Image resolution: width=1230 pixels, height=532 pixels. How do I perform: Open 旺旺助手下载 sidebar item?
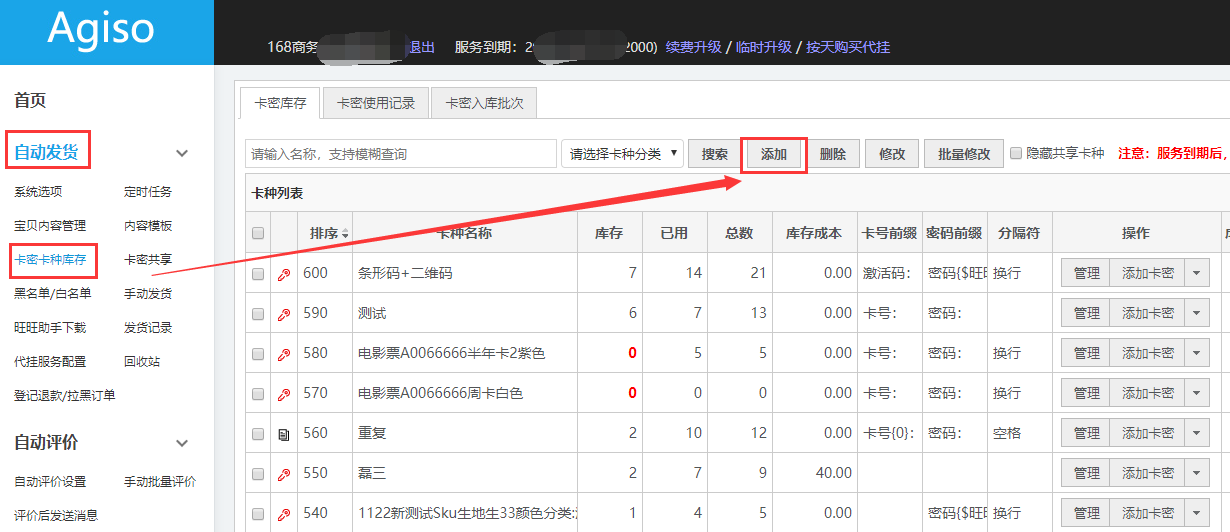click(50, 328)
